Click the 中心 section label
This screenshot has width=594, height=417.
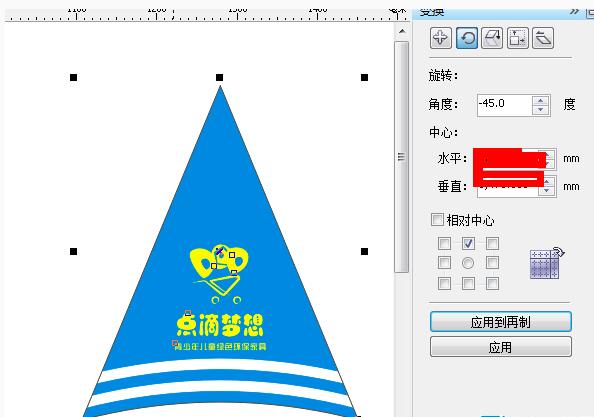[443, 132]
